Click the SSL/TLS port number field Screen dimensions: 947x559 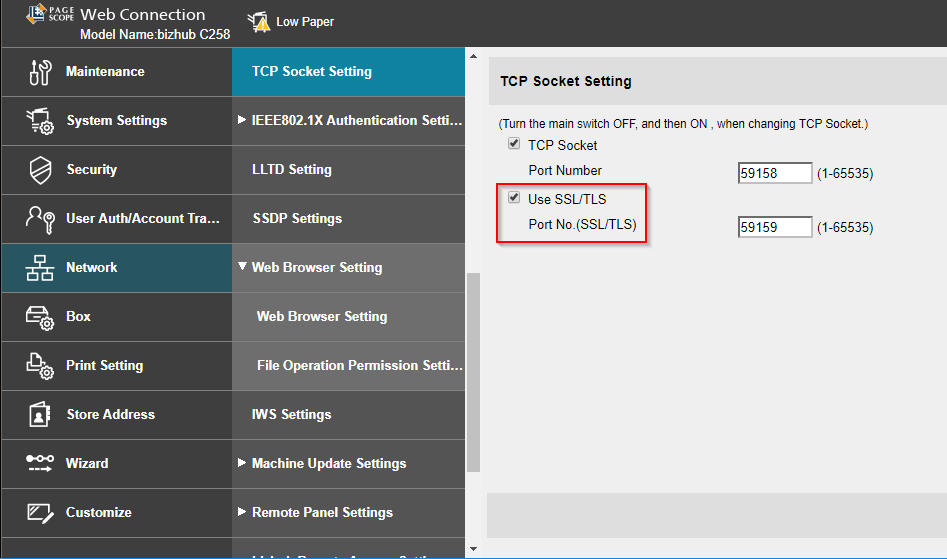pyautogui.click(x=775, y=228)
